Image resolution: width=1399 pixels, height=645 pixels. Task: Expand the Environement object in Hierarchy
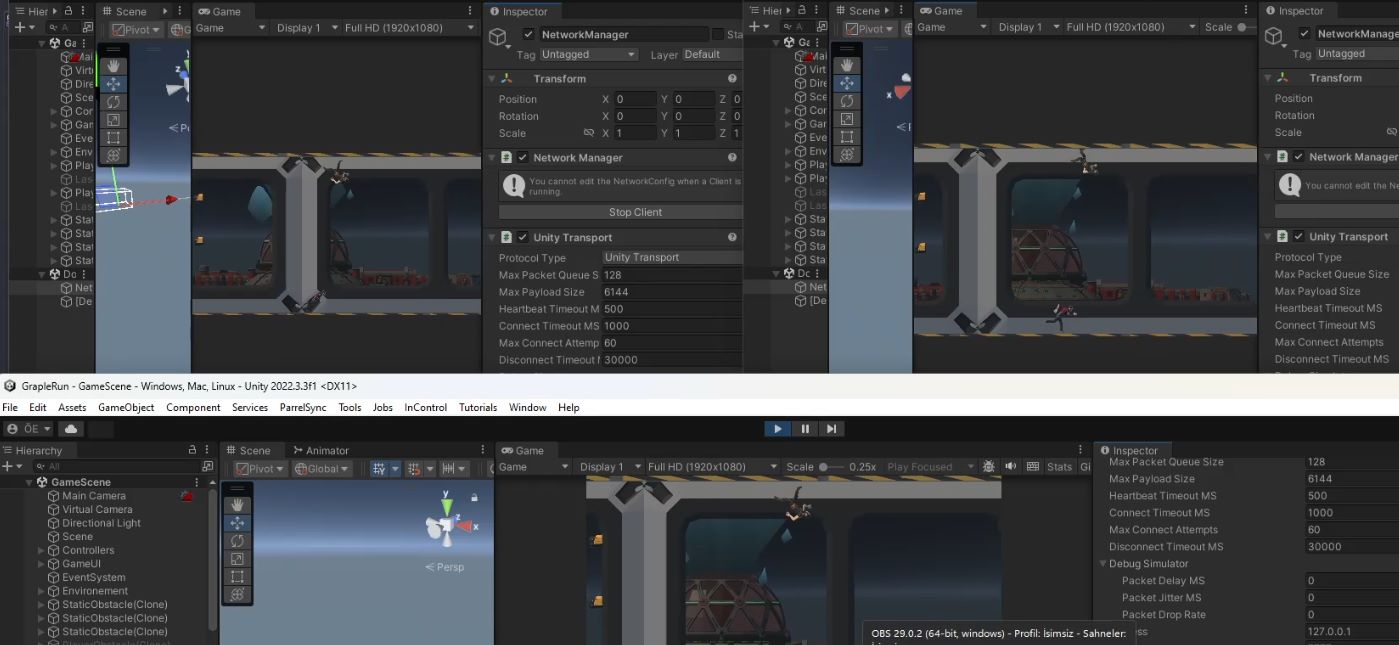coord(41,591)
